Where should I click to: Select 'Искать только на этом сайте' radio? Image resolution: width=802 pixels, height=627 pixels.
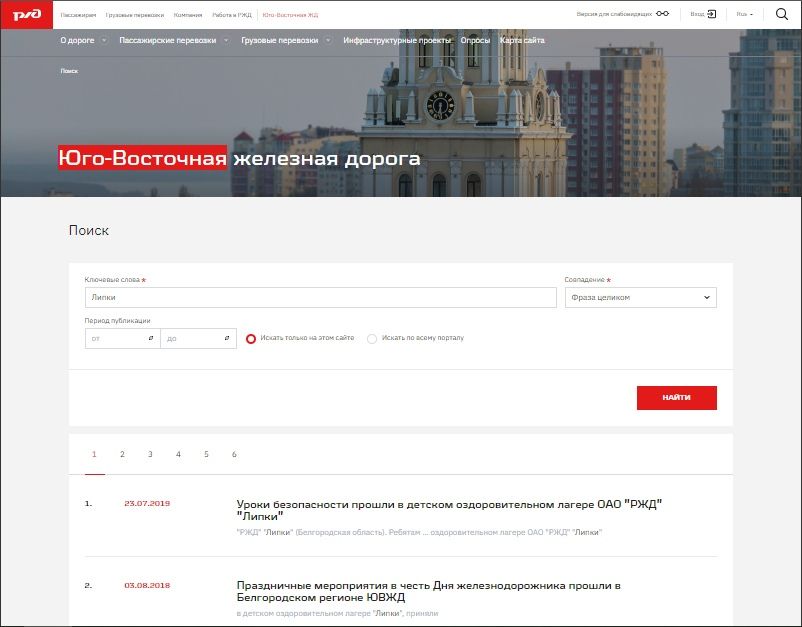pyautogui.click(x=252, y=339)
